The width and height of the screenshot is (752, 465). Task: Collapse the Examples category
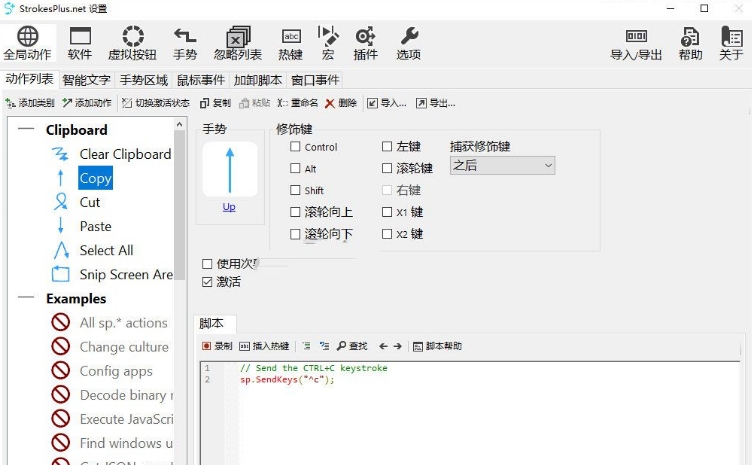[x=26, y=298]
